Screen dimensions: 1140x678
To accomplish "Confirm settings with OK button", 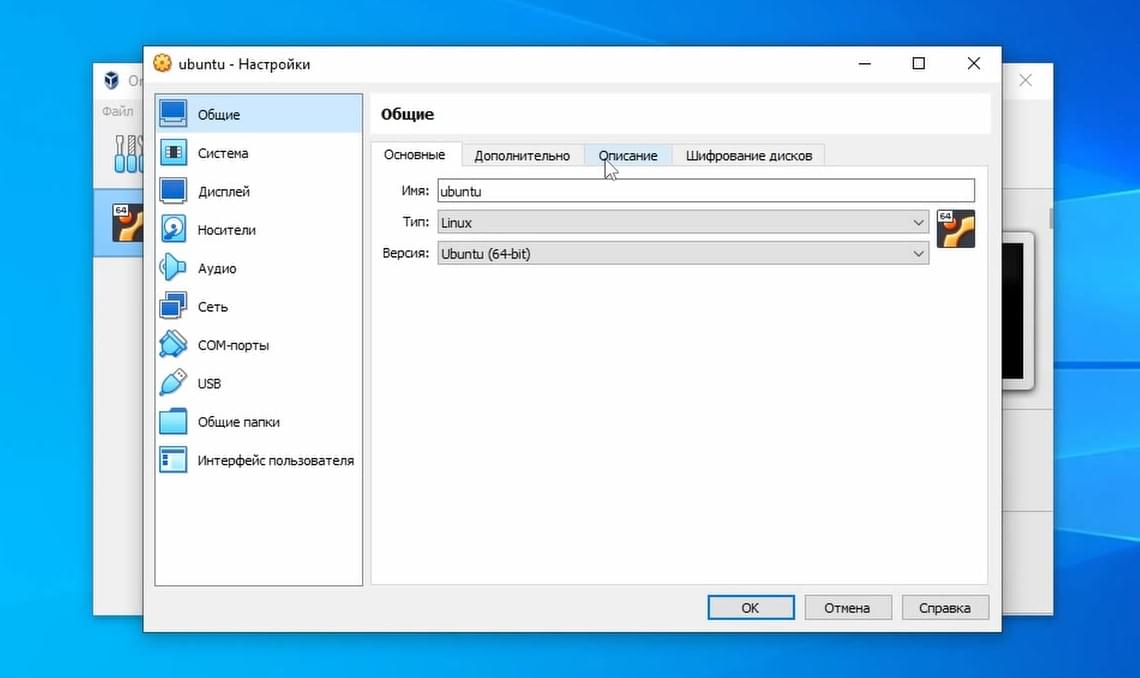I will [751, 608].
